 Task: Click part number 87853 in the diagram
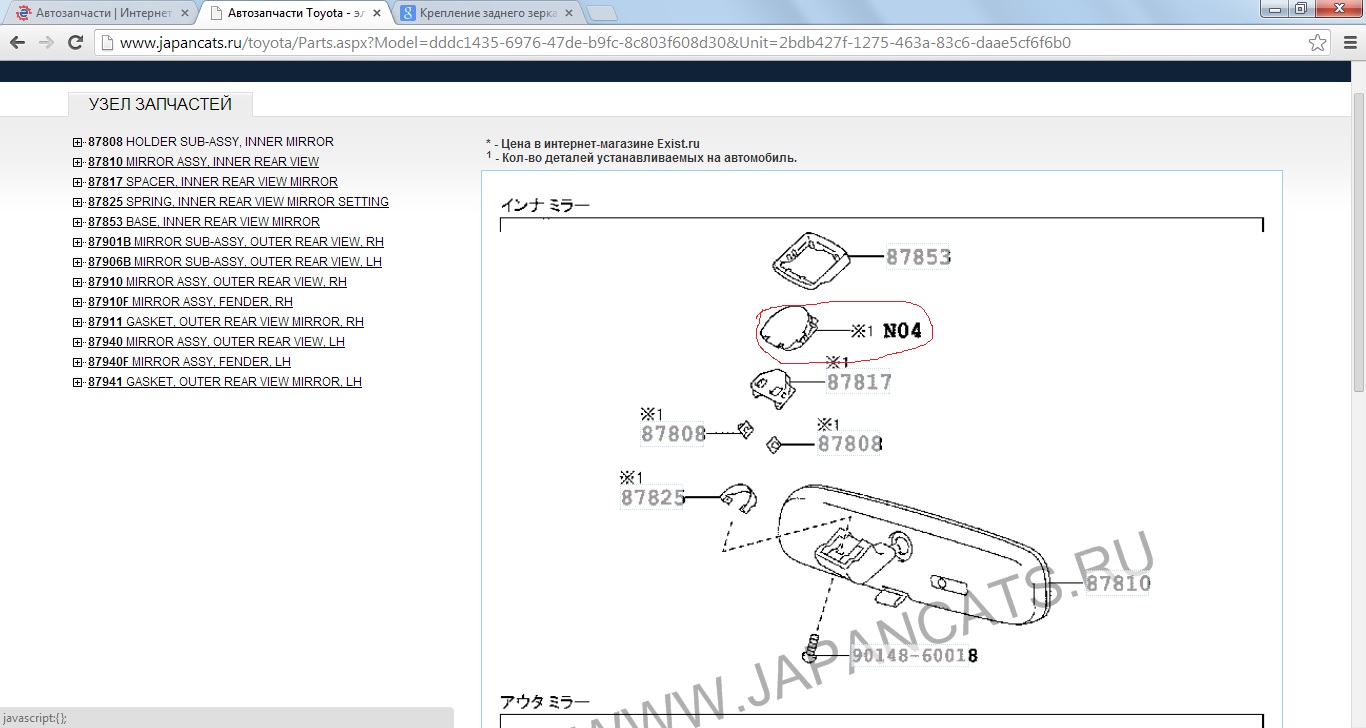918,257
